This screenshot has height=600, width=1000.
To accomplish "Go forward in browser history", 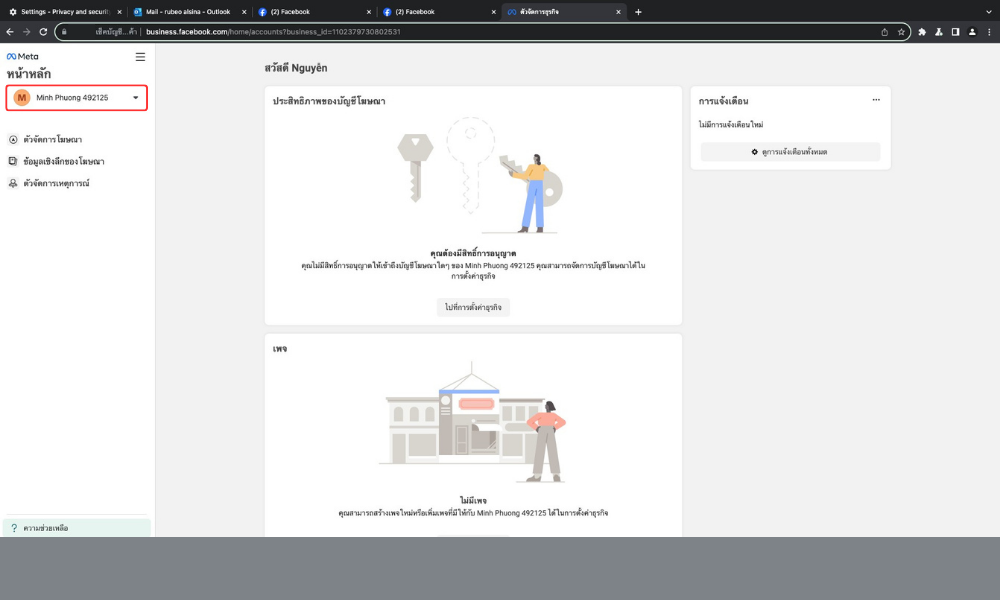I will point(26,32).
